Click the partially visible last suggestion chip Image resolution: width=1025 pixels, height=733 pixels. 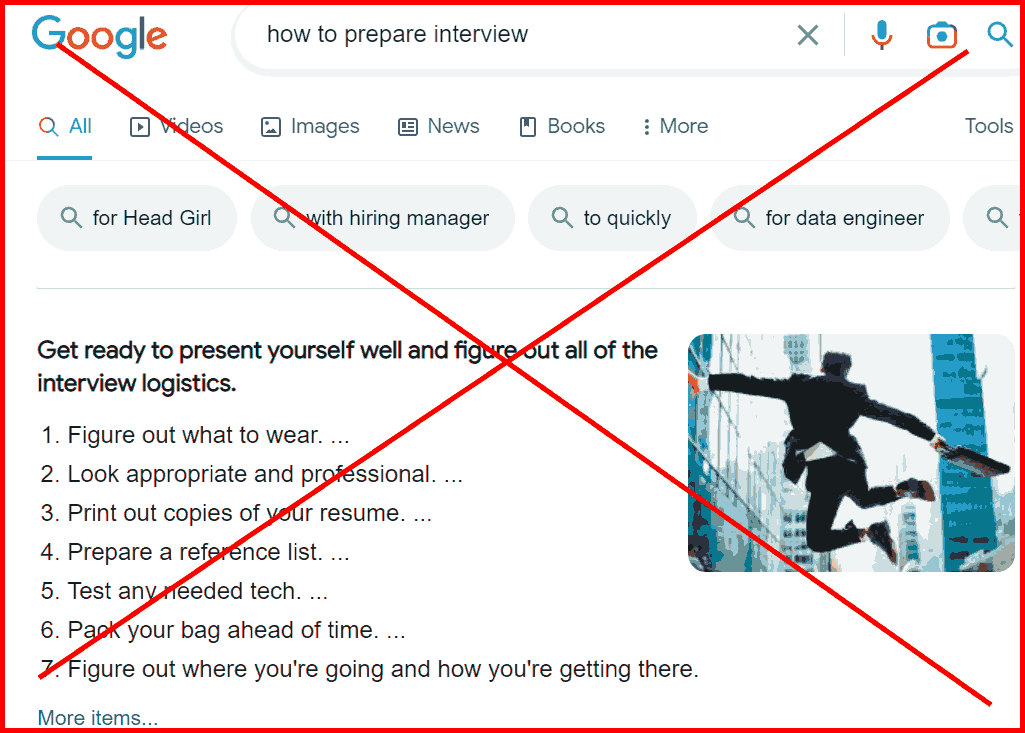coord(992,218)
